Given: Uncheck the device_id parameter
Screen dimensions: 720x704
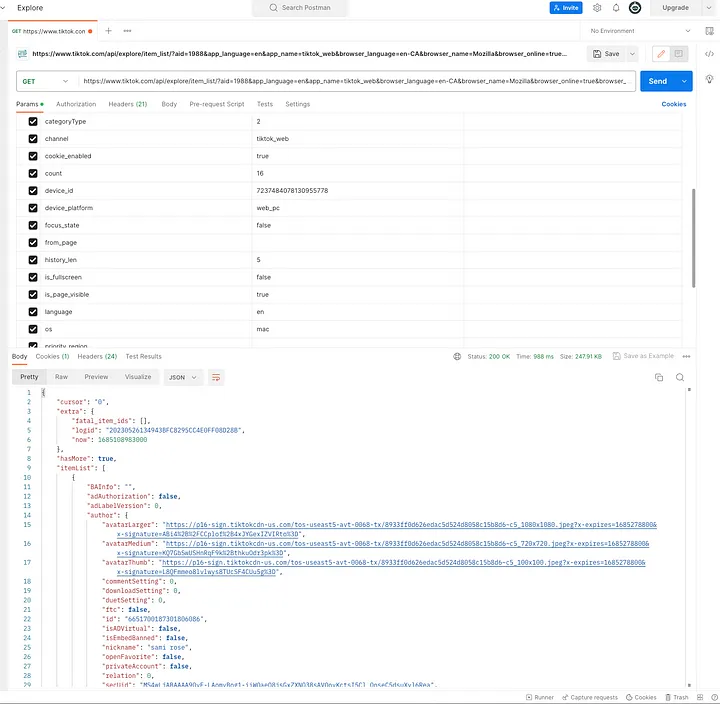Looking at the screenshot, I should tap(33, 191).
